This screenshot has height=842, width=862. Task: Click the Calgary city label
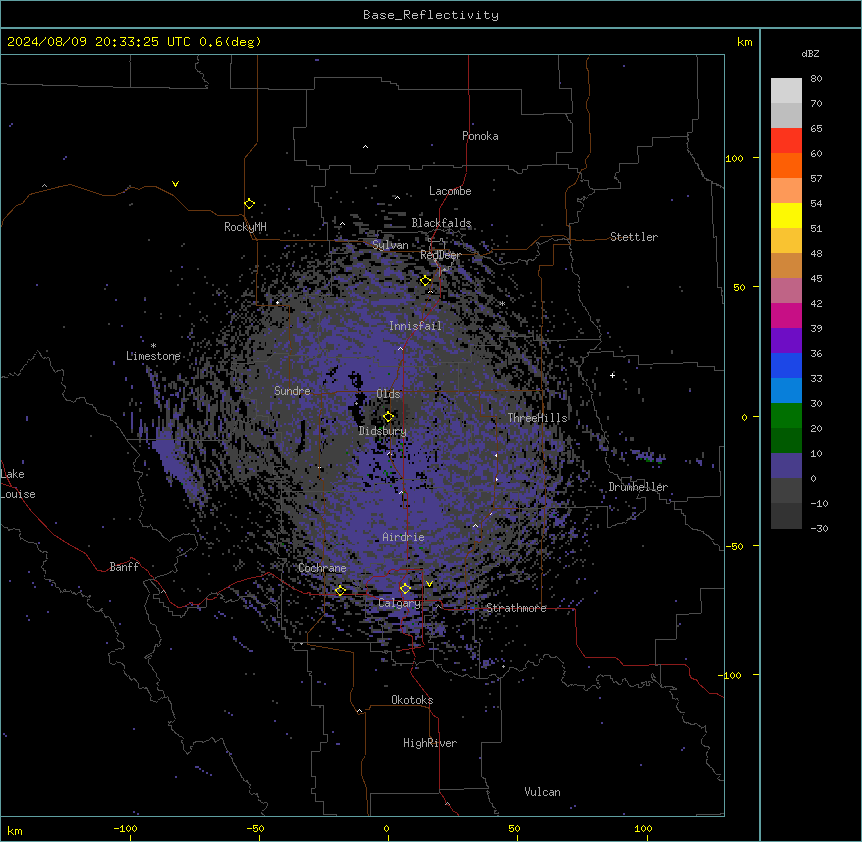click(399, 603)
